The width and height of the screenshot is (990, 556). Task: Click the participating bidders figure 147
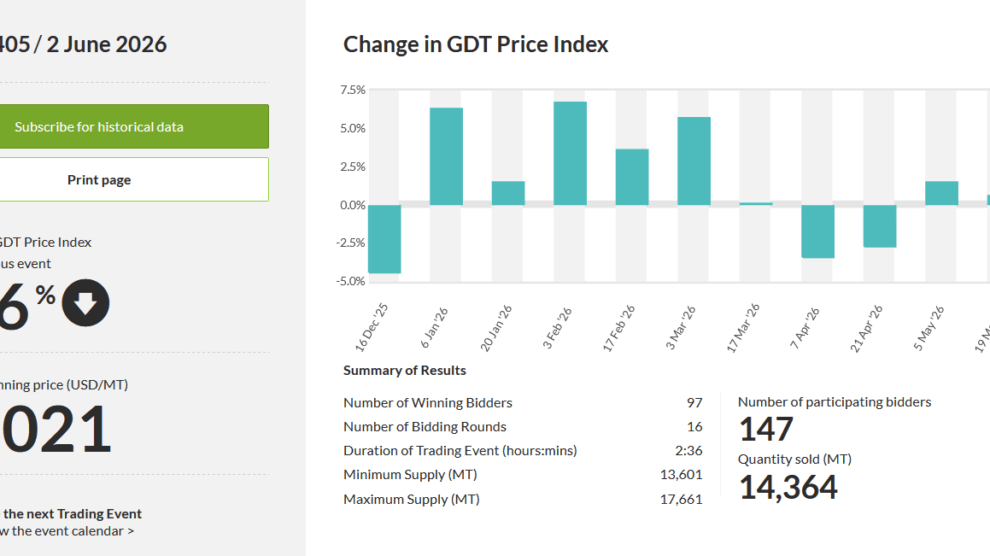click(766, 430)
